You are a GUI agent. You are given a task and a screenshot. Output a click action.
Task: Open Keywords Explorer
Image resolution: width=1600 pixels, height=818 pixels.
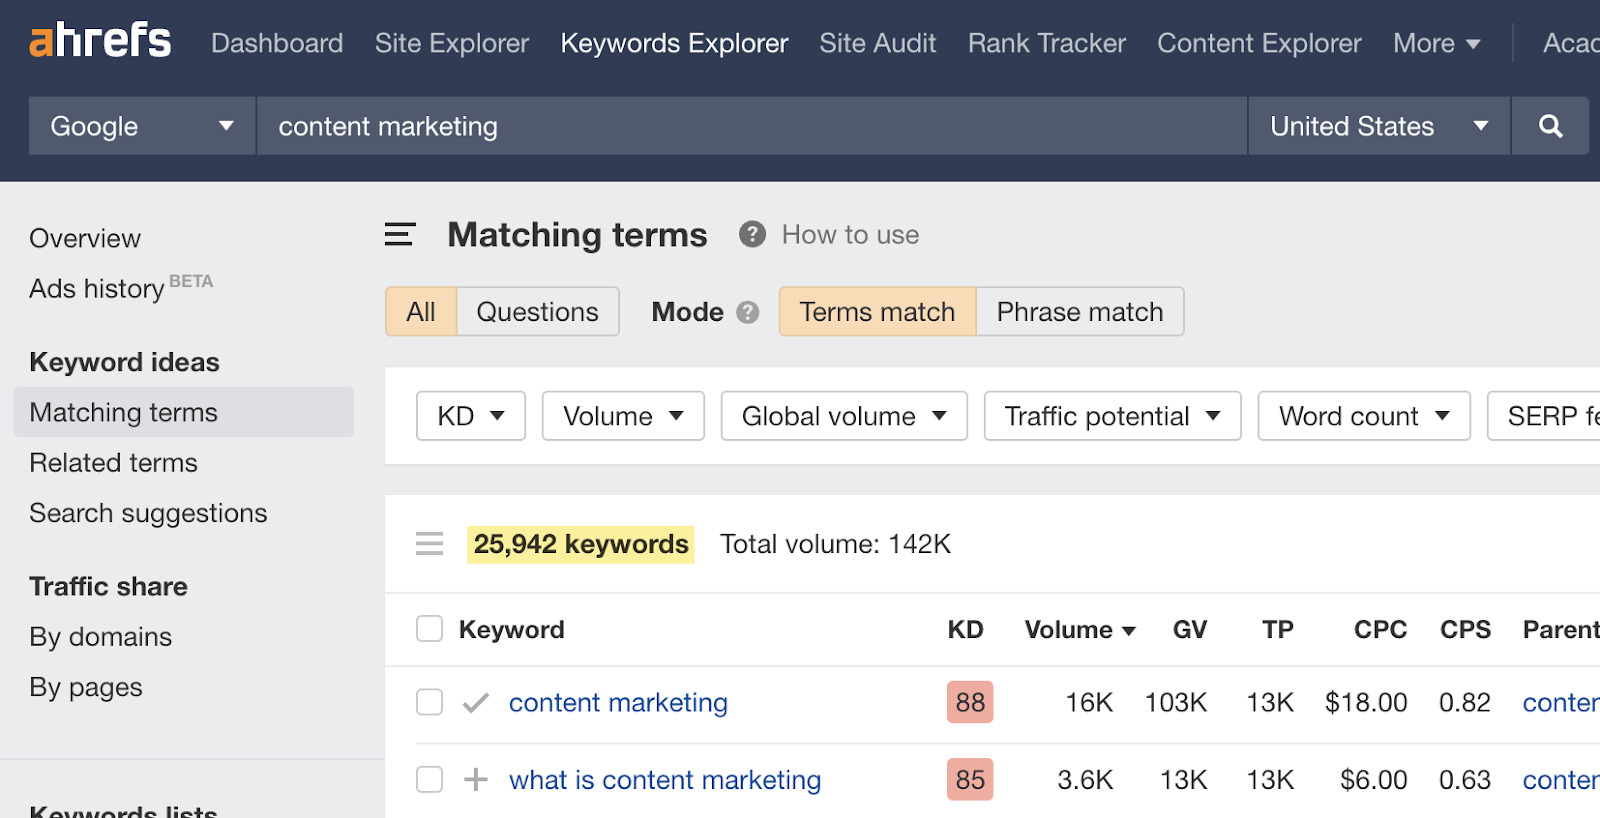pyautogui.click(x=674, y=43)
